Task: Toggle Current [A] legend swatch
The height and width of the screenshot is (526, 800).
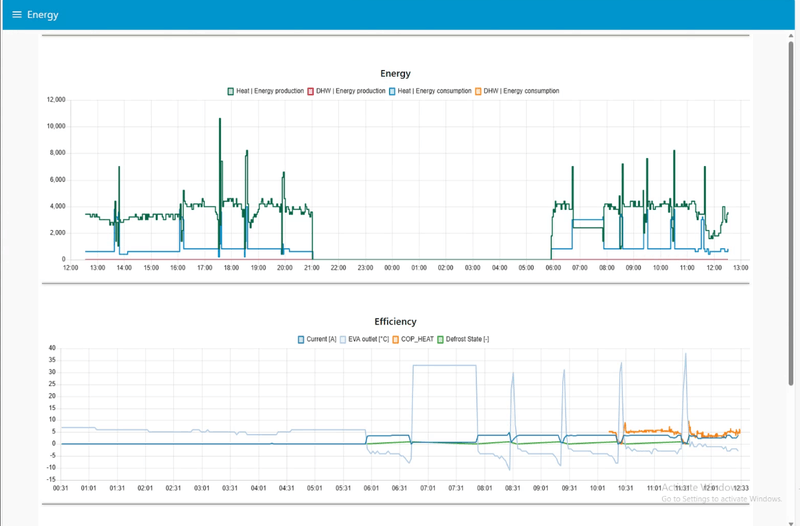Action: [x=301, y=339]
